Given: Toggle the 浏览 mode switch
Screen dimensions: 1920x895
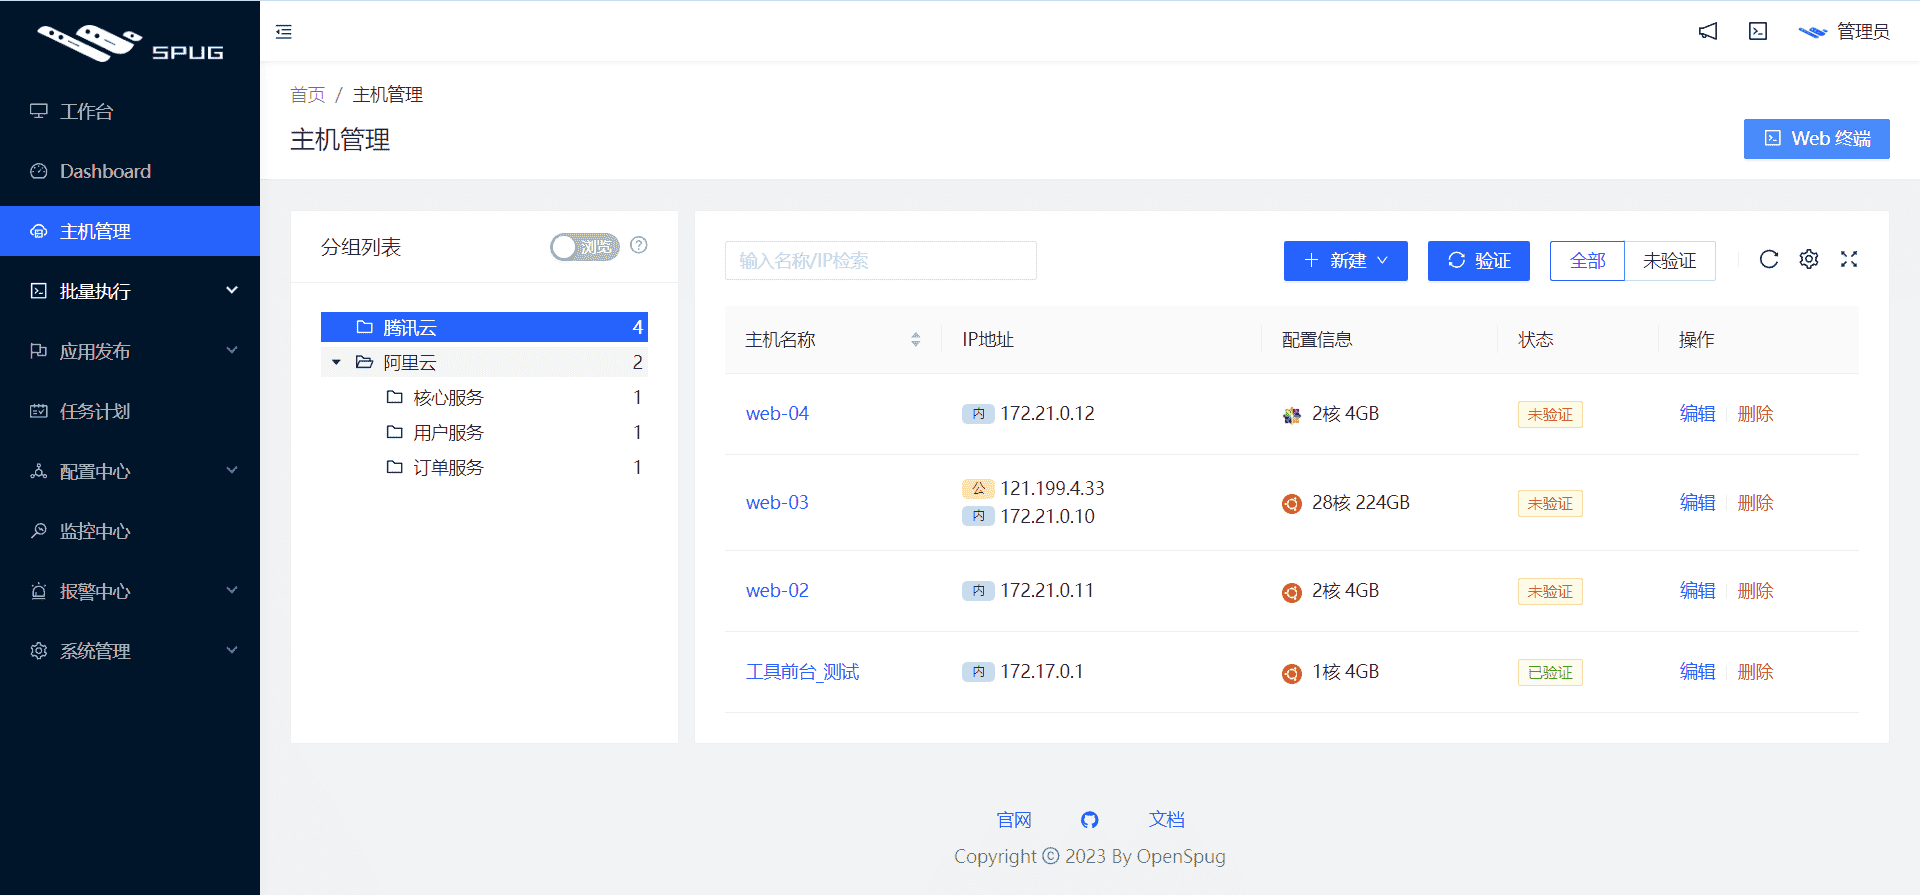Looking at the screenshot, I should (x=585, y=246).
